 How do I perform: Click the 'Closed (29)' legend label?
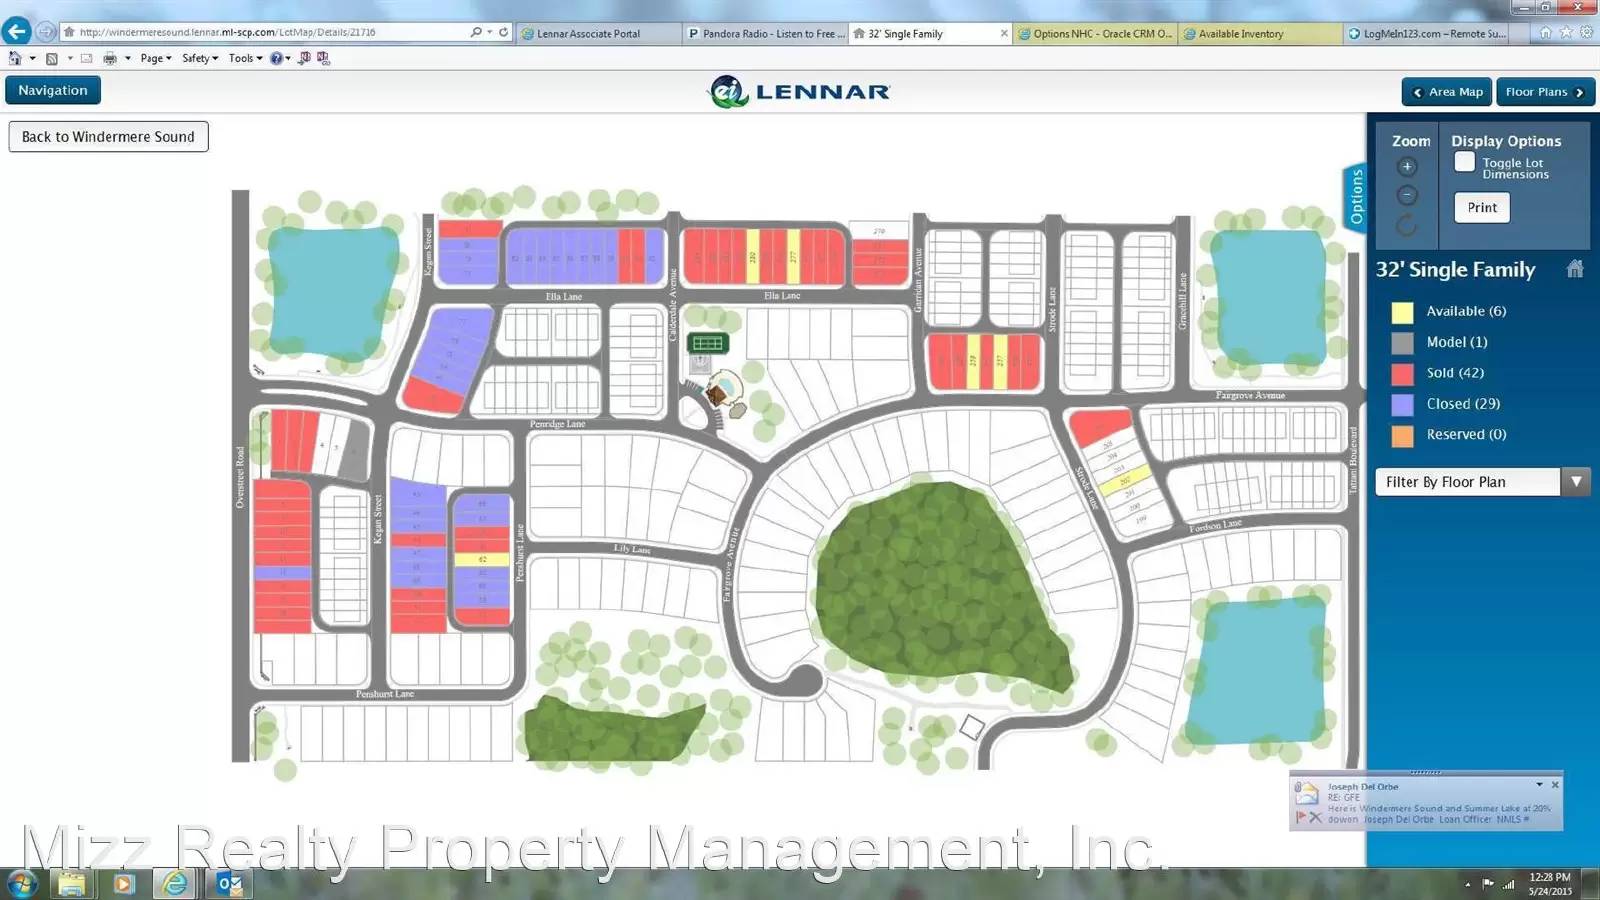click(x=1463, y=404)
